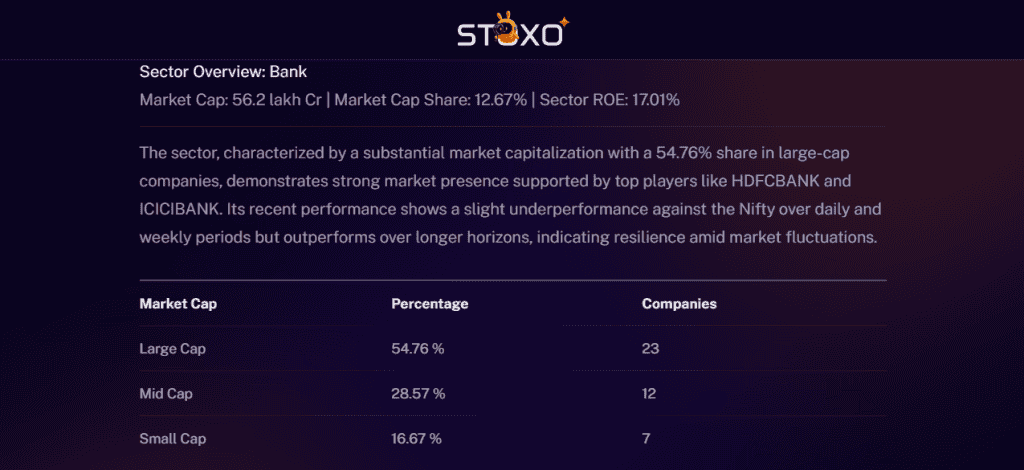Image resolution: width=1024 pixels, height=470 pixels.
Task: Select the "Small Cap" row label
Action: (173, 438)
